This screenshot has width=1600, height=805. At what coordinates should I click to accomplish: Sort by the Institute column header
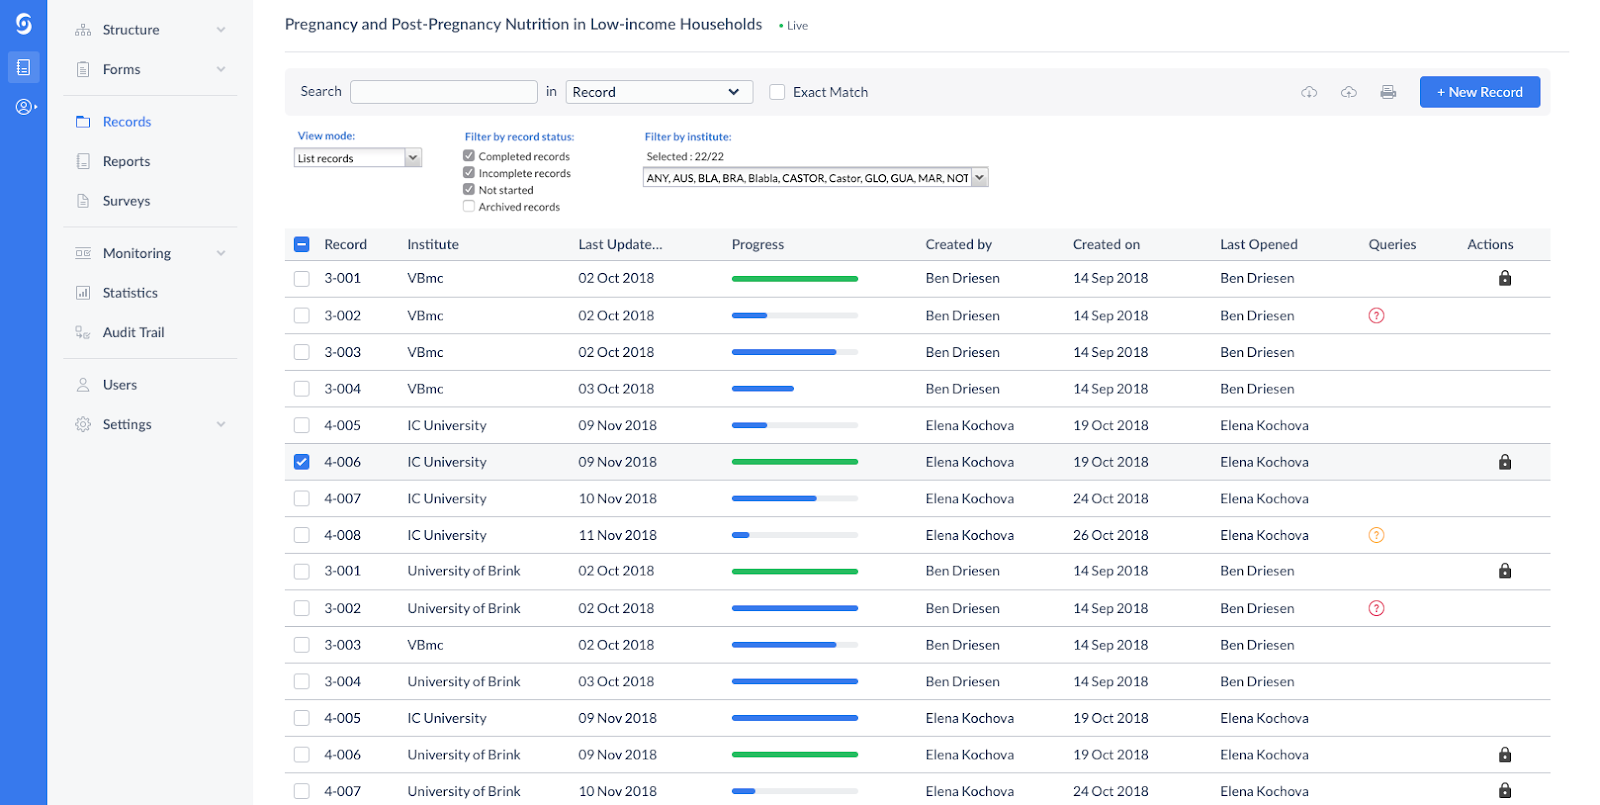click(x=433, y=244)
